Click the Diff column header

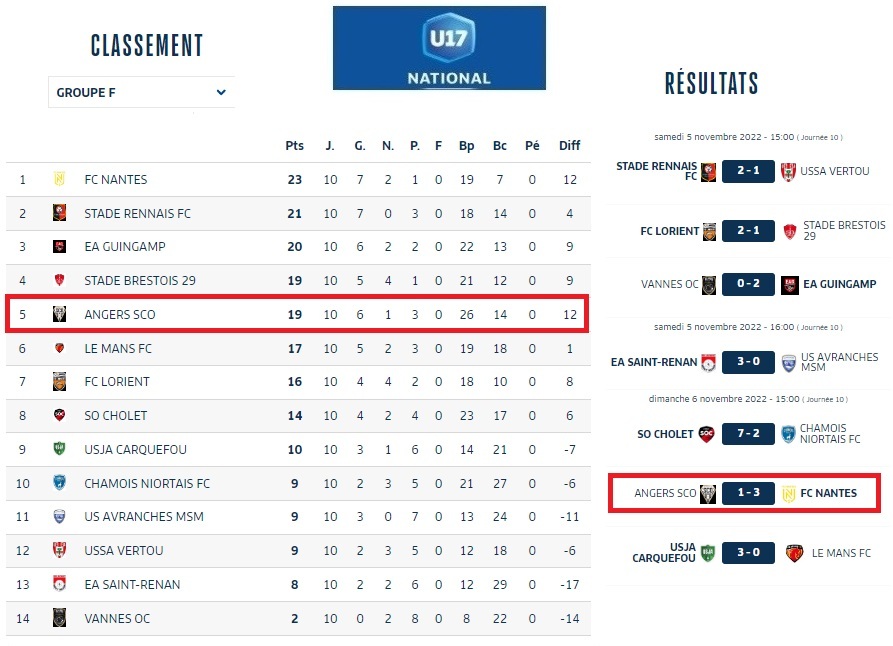(x=569, y=146)
